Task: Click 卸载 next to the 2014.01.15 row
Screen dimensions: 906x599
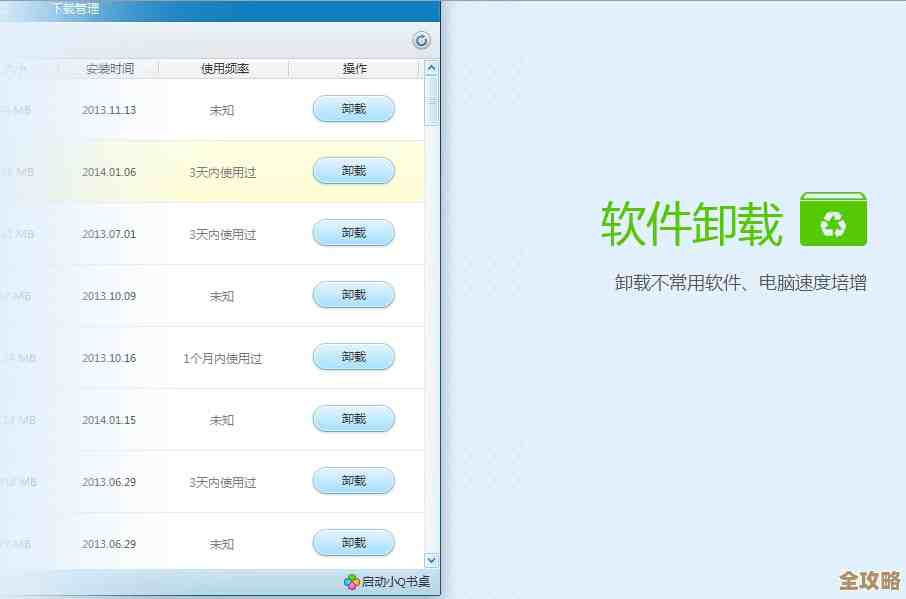Action: [353, 418]
